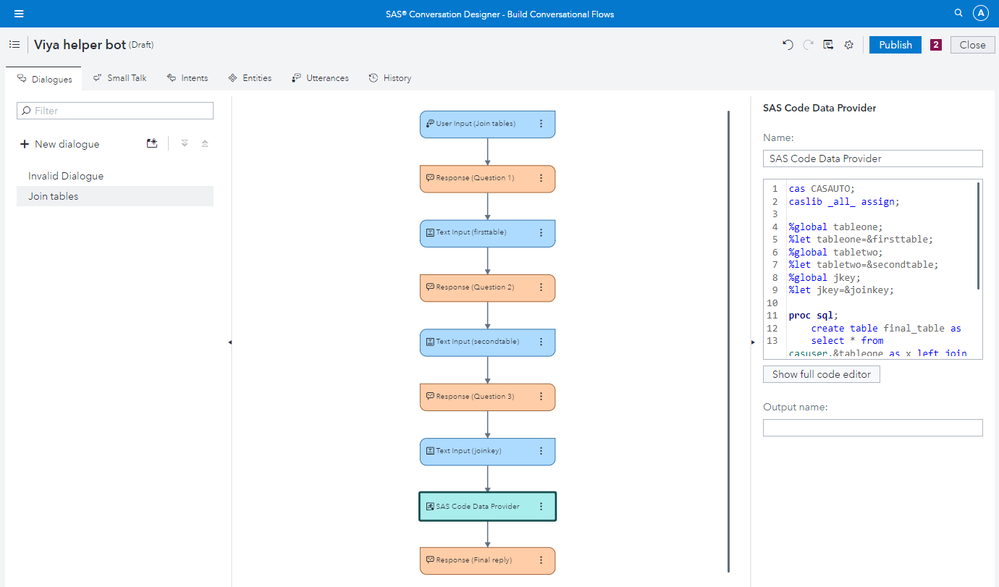Image resolution: width=999 pixels, height=587 pixels.
Task: Select the Invalid Dialogue item
Action: click(x=66, y=176)
